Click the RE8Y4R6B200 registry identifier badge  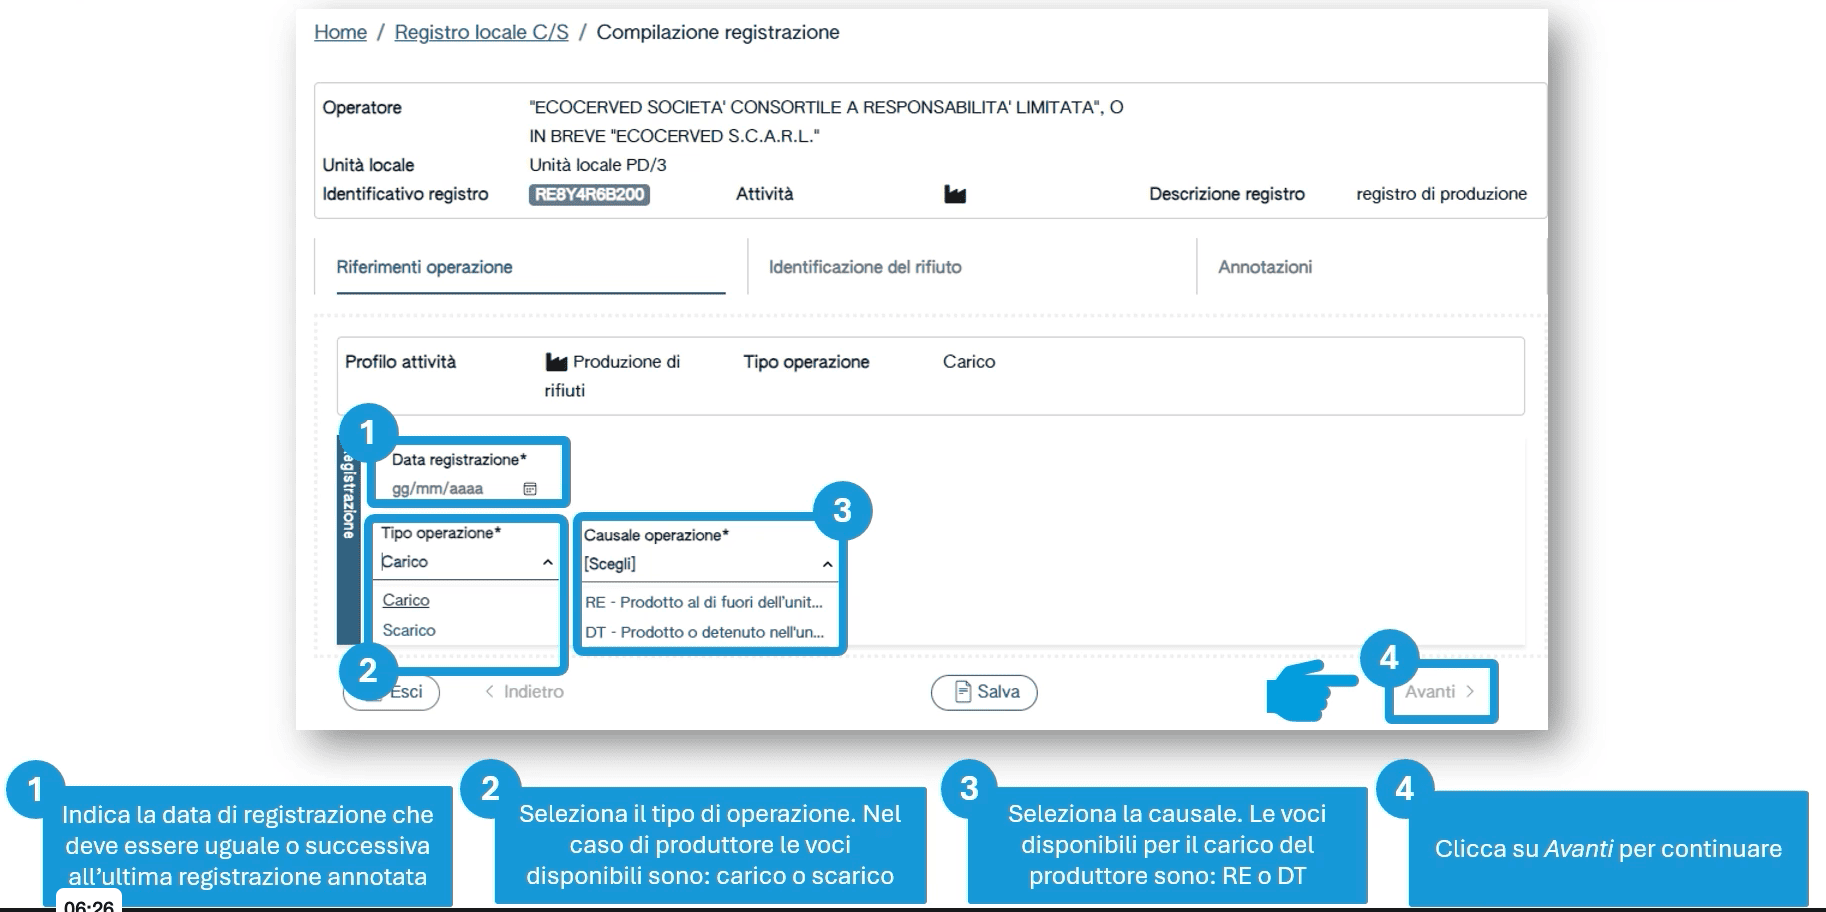(589, 195)
